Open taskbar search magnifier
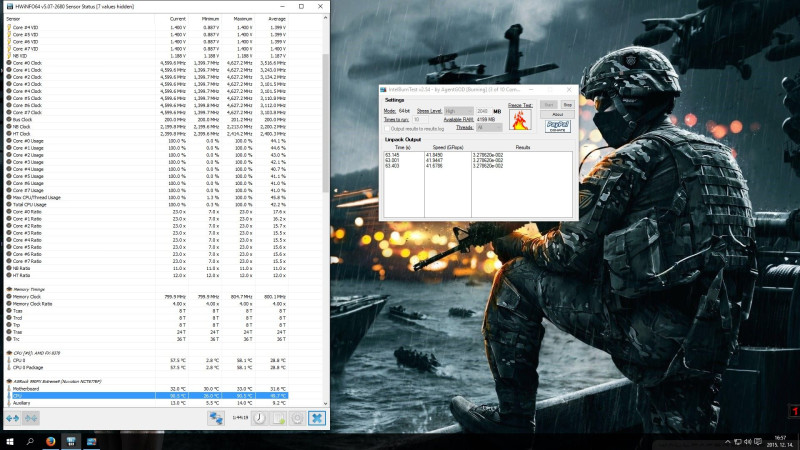This screenshot has height=450, width=800. (30, 442)
